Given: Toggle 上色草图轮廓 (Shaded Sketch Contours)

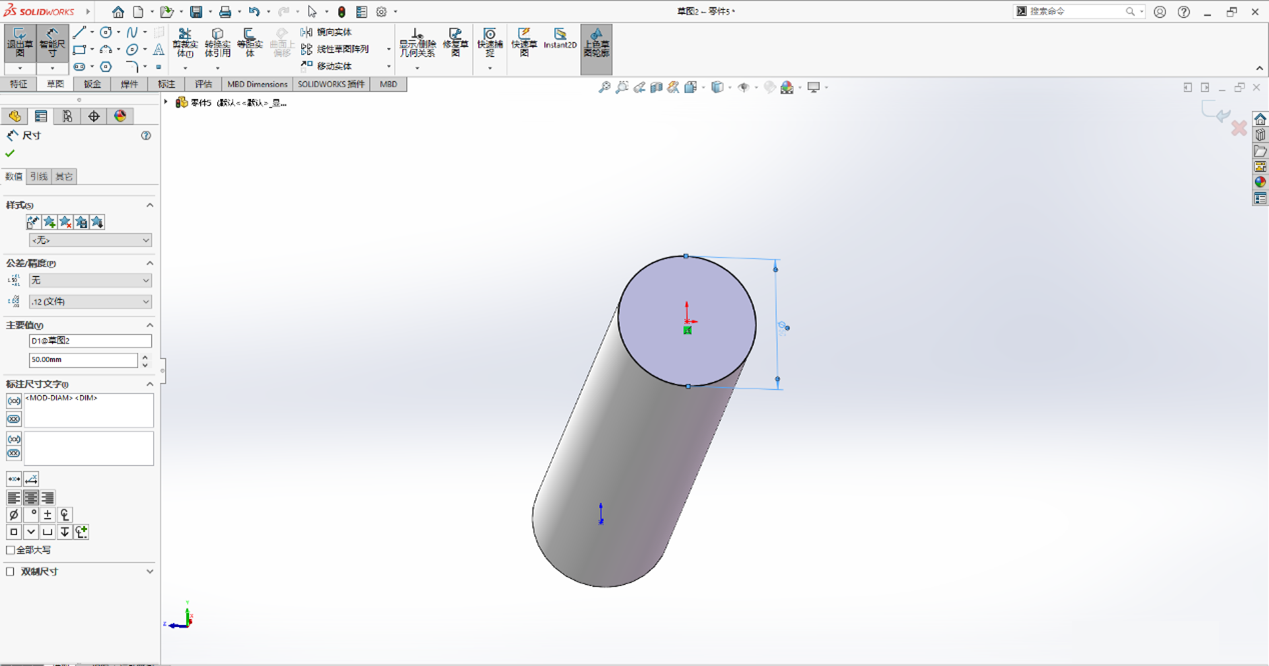Looking at the screenshot, I should (596, 42).
